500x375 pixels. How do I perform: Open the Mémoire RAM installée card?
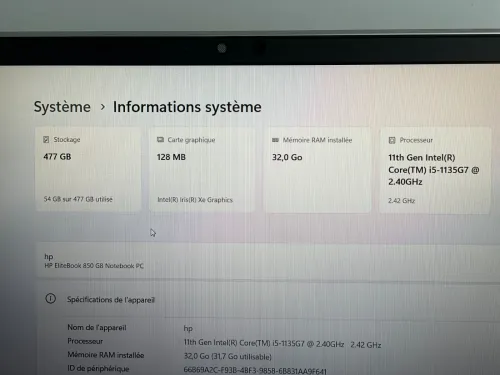(x=318, y=170)
